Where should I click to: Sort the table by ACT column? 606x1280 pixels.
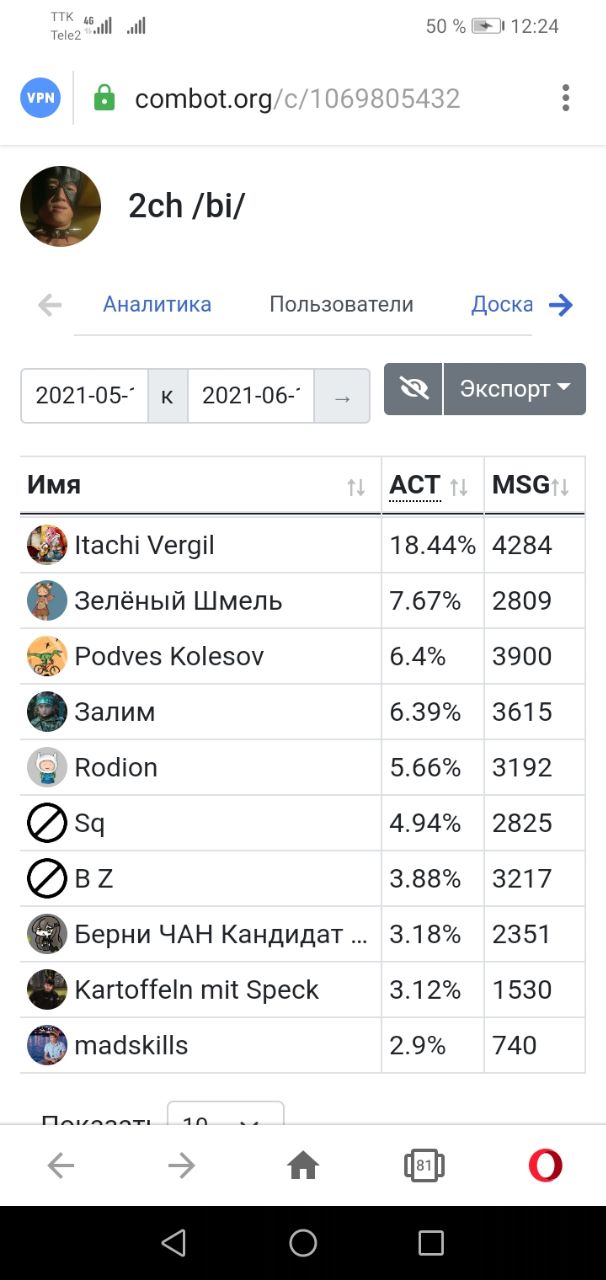click(432, 486)
